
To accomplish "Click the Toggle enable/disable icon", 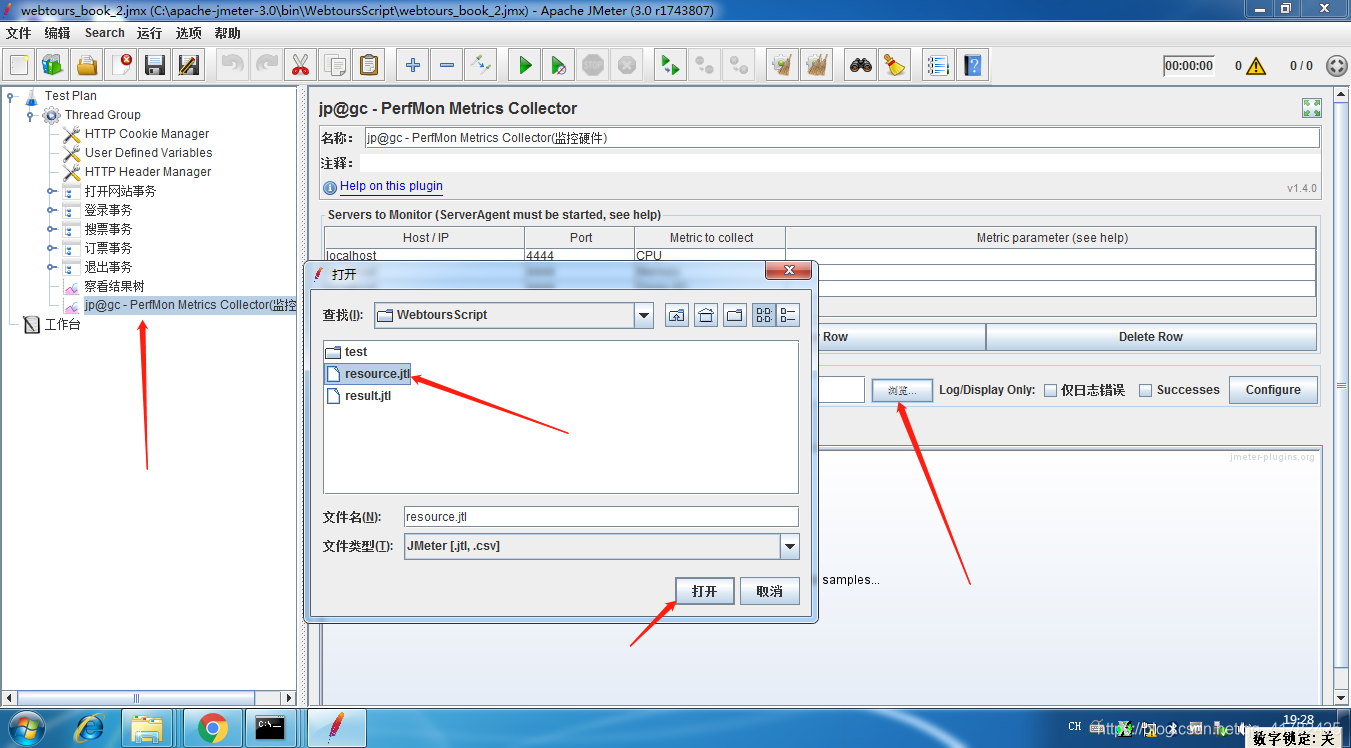I will pyautogui.click(x=481, y=66).
